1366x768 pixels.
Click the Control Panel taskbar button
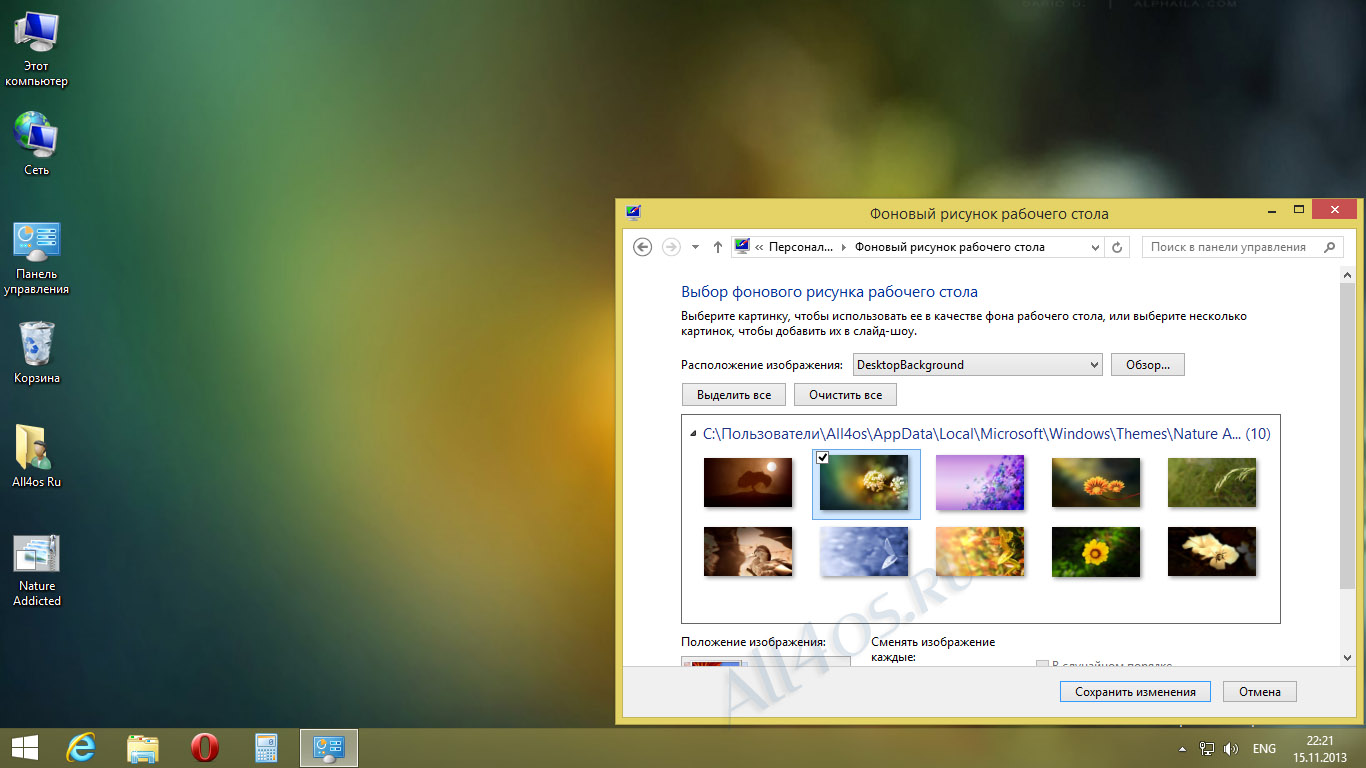click(x=328, y=748)
